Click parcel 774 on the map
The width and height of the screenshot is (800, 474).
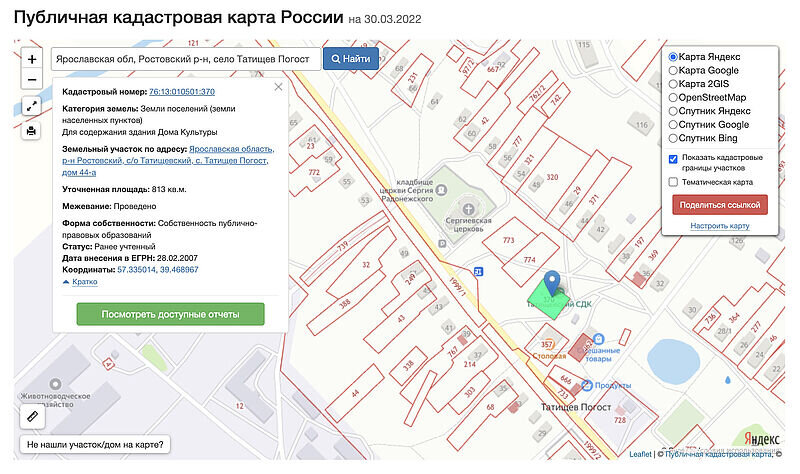coord(530,260)
